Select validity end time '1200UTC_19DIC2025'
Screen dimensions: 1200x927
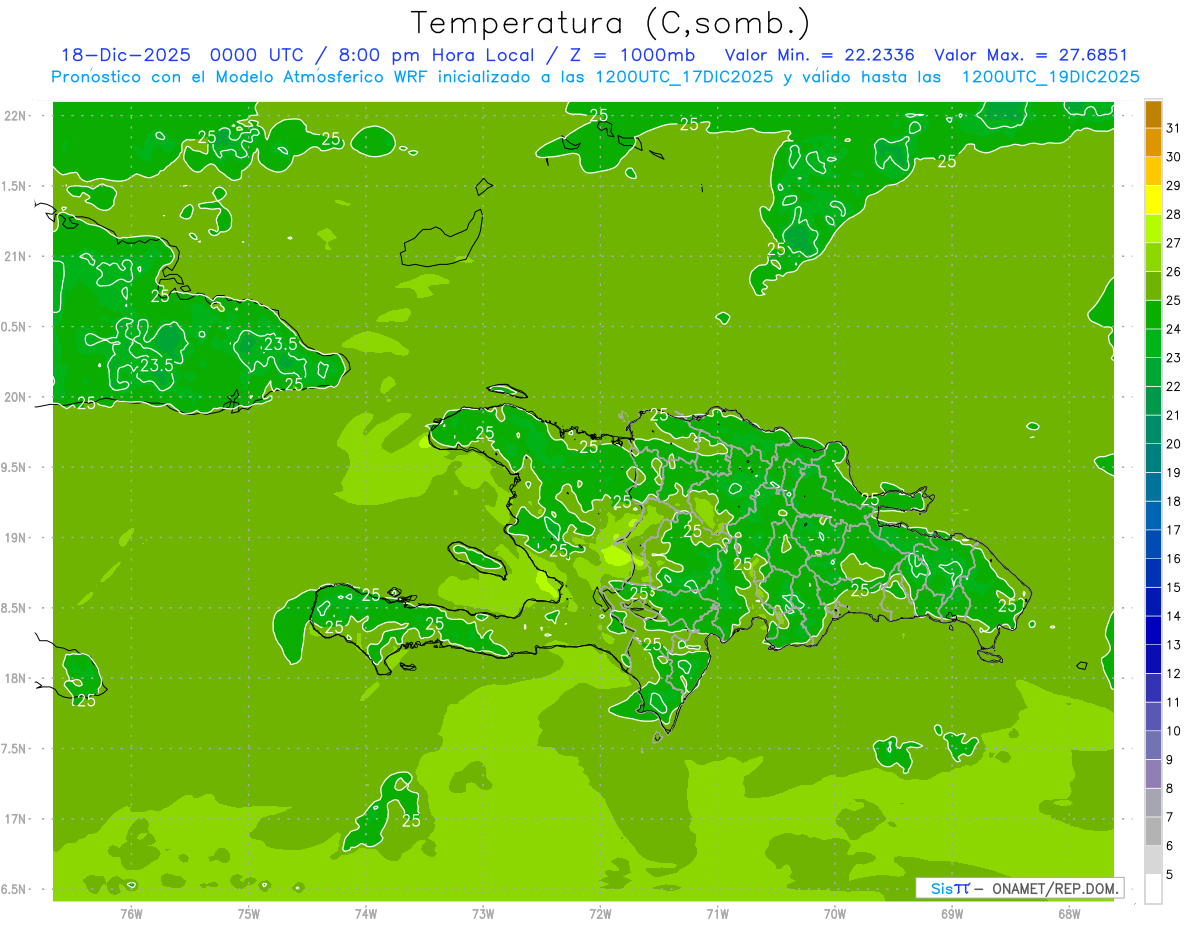[x=1051, y=76]
